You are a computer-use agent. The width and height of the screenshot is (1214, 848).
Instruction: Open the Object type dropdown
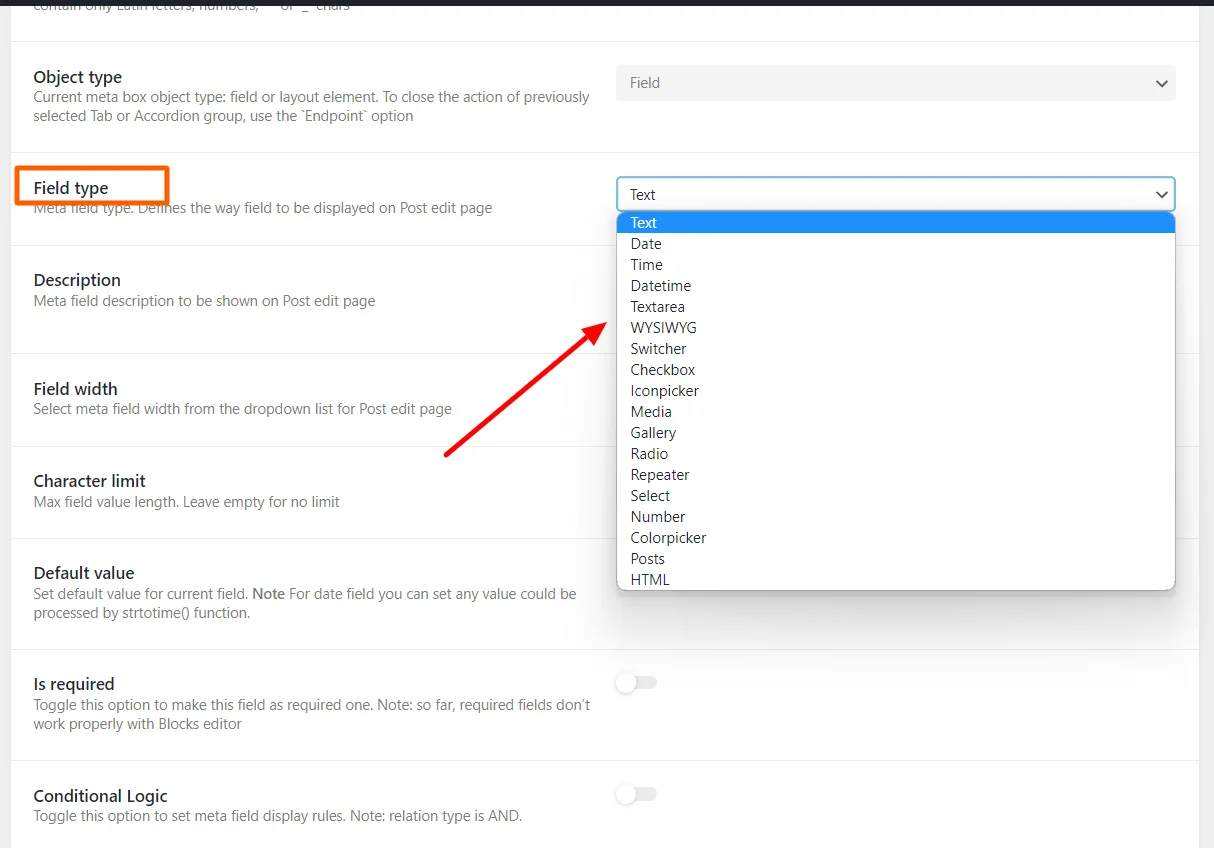pyautogui.click(x=895, y=83)
